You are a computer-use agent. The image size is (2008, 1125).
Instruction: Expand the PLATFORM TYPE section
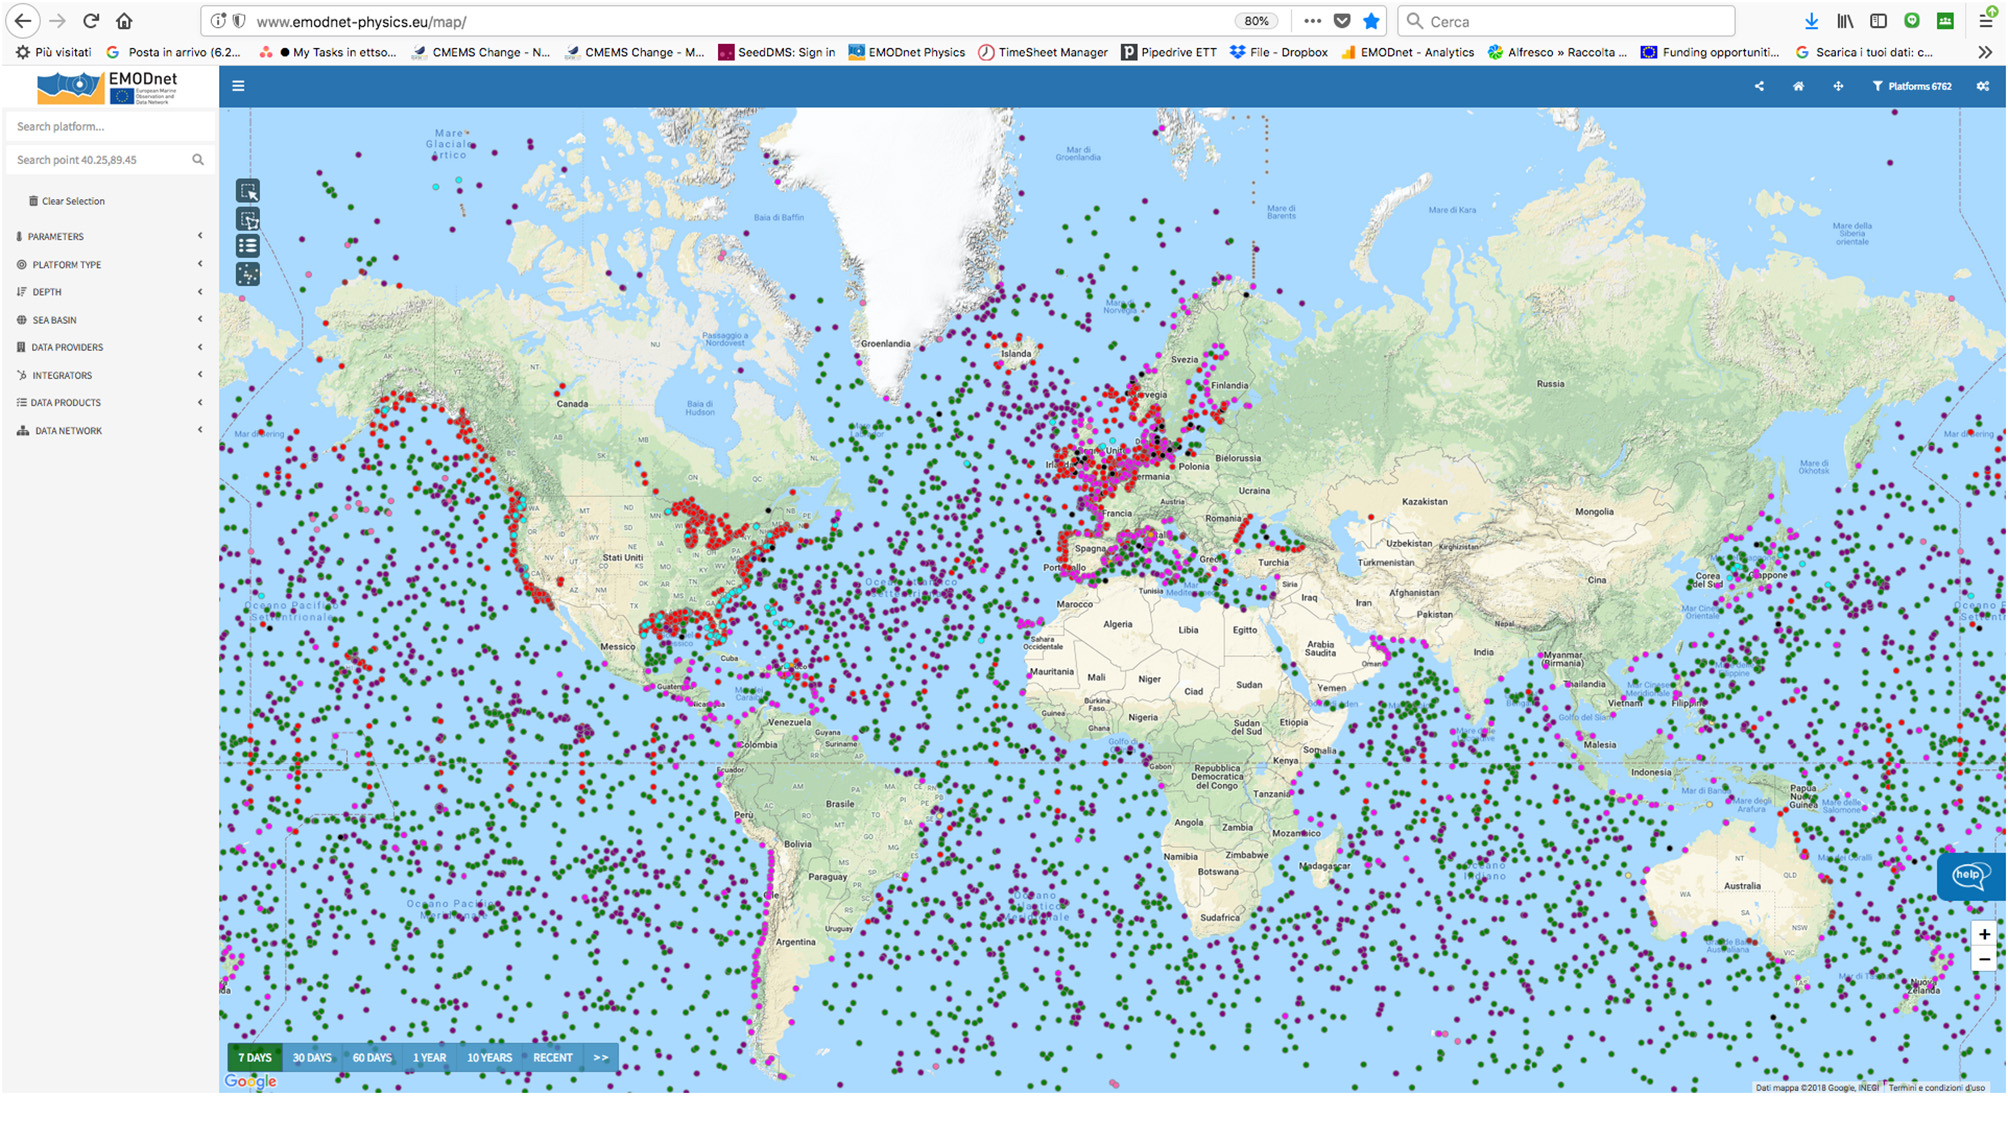[66, 265]
